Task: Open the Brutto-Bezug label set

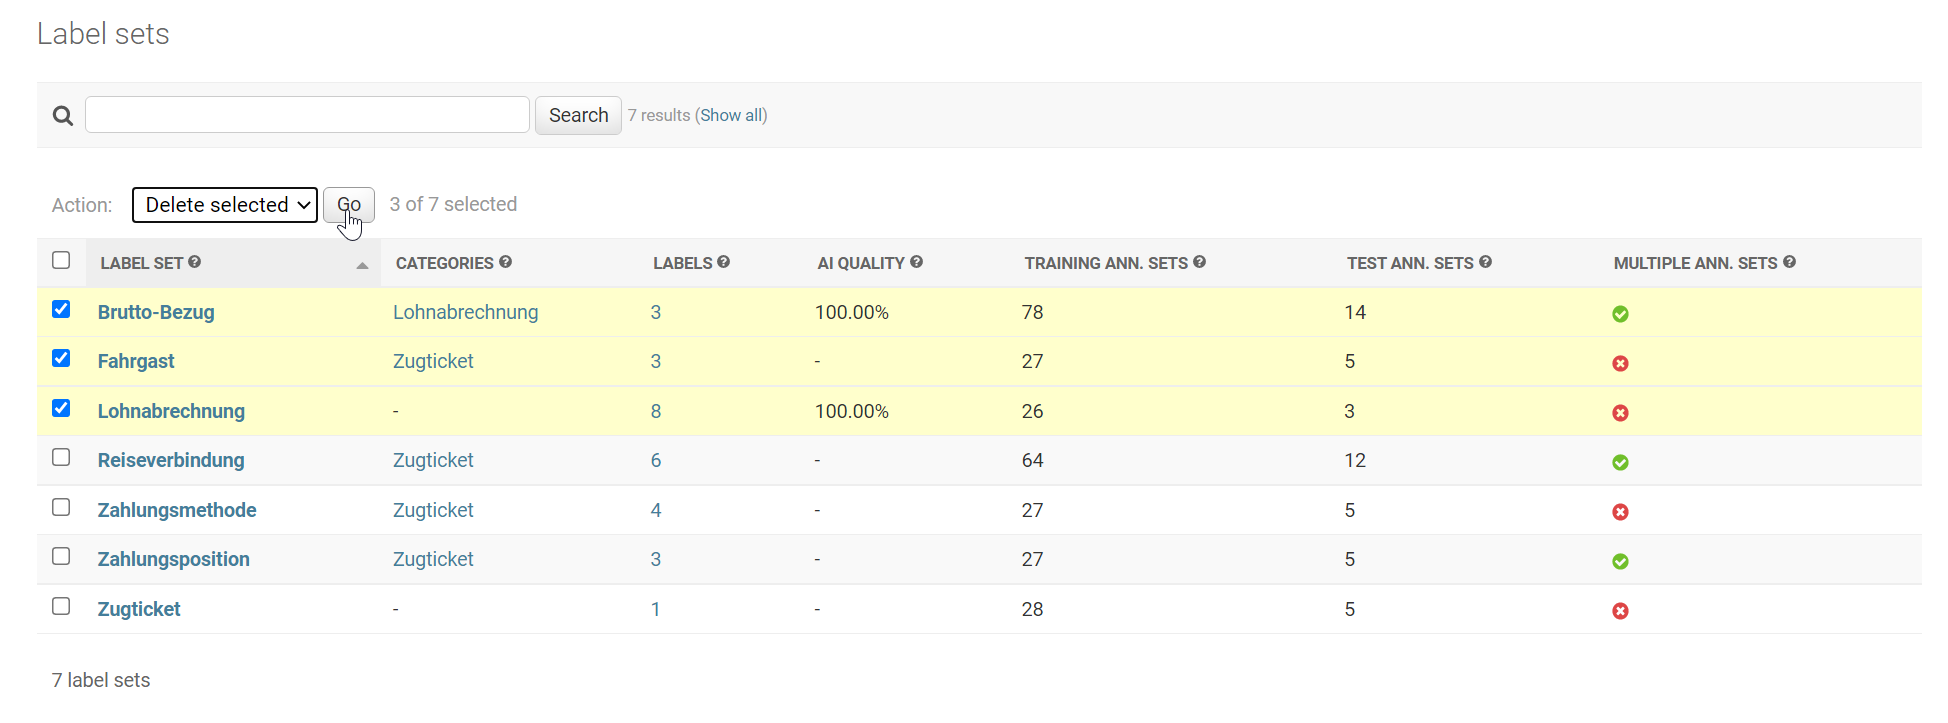Action: pyautogui.click(x=156, y=312)
